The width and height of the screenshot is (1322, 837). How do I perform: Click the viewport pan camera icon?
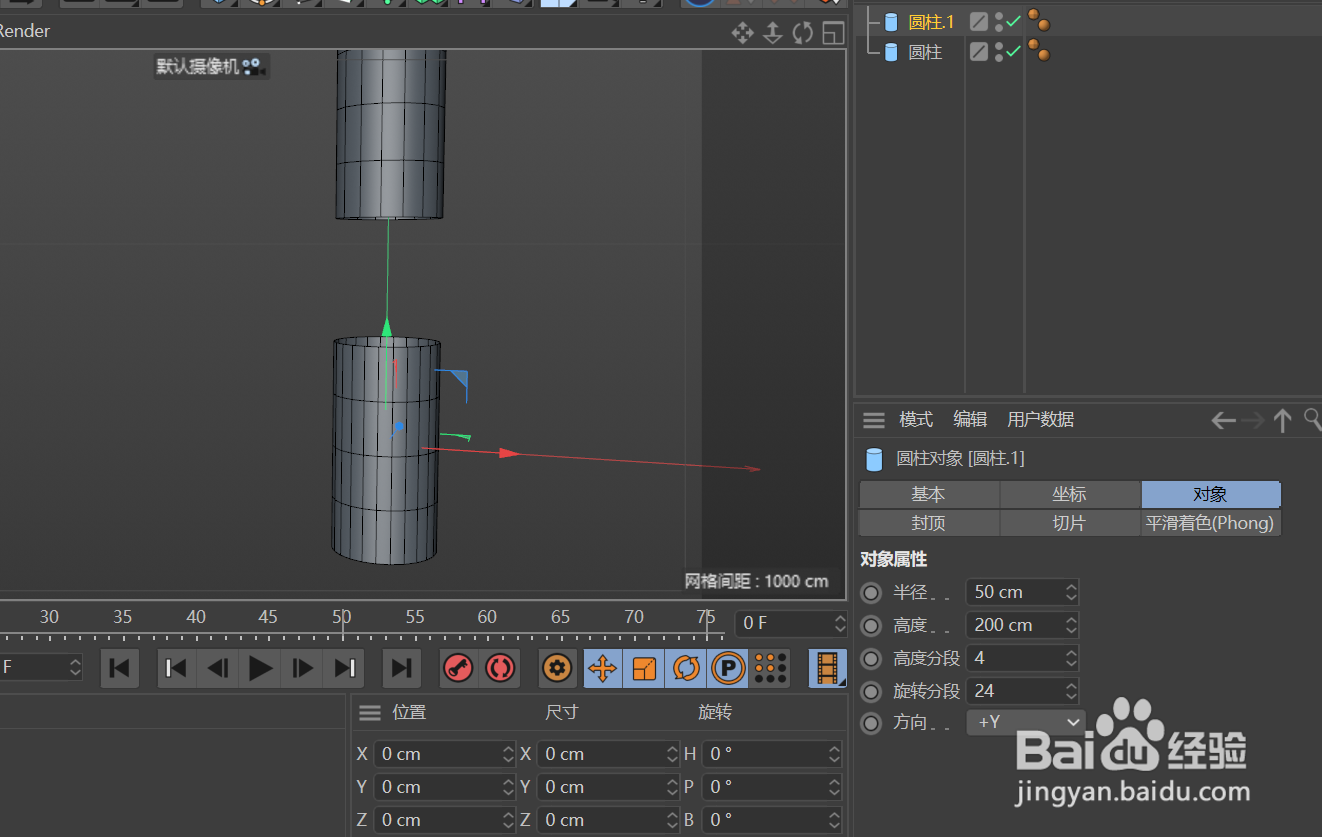click(742, 33)
